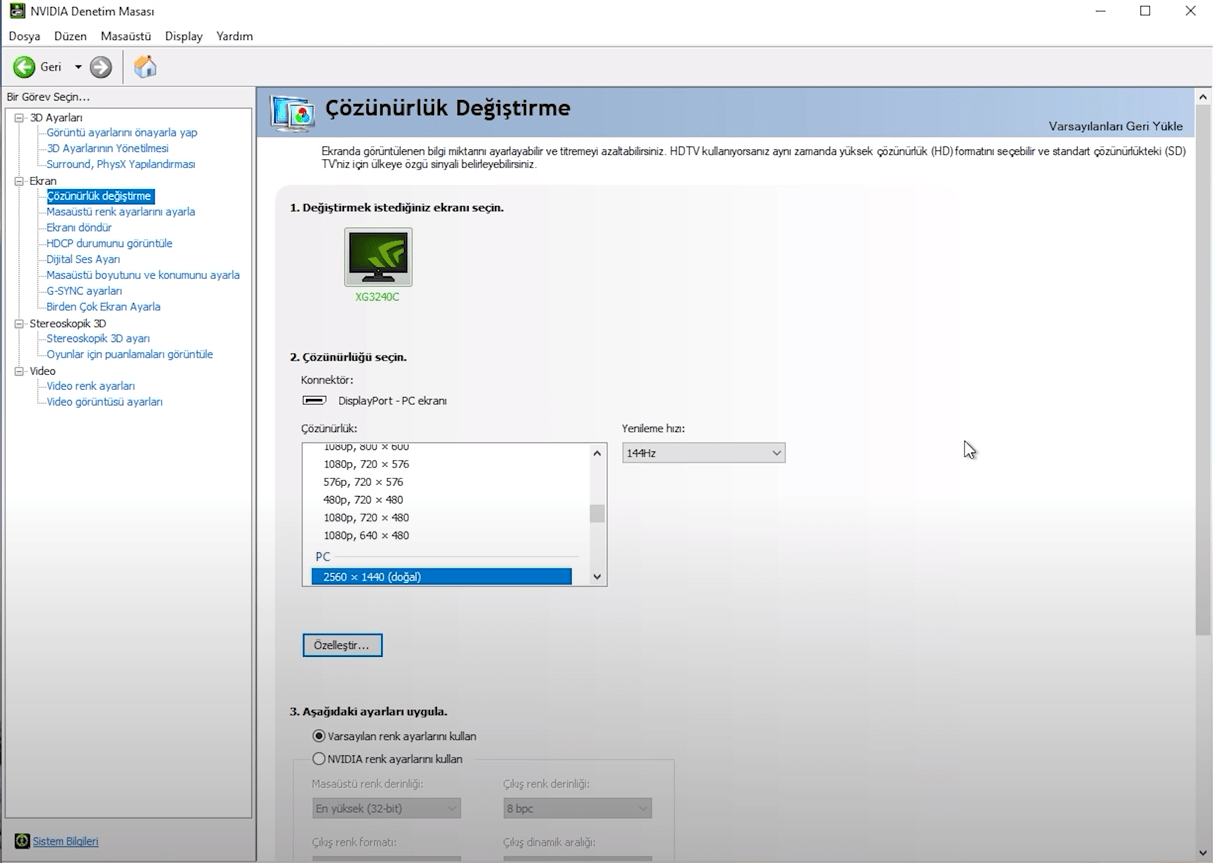Open Video renk ayarları
The width and height of the screenshot is (1213, 863).
click(x=91, y=386)
